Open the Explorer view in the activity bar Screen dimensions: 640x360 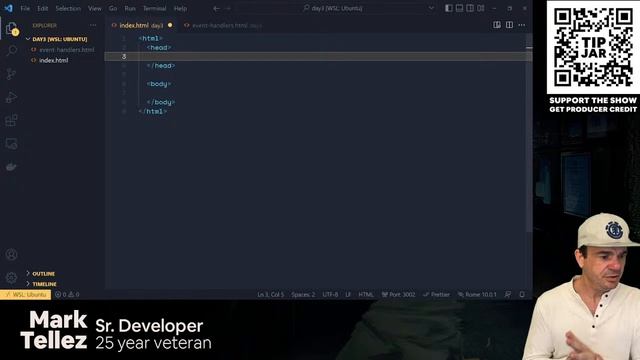[11, 28]
